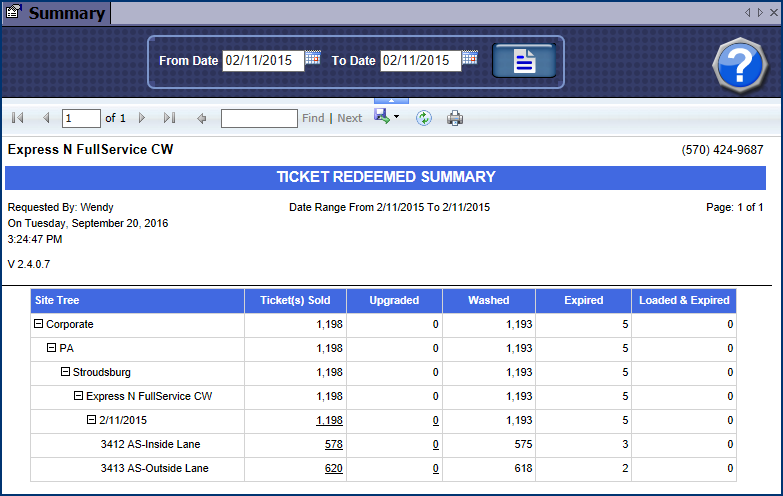Open the help question mark icon

pyautogui.click(x=739, y=66)
